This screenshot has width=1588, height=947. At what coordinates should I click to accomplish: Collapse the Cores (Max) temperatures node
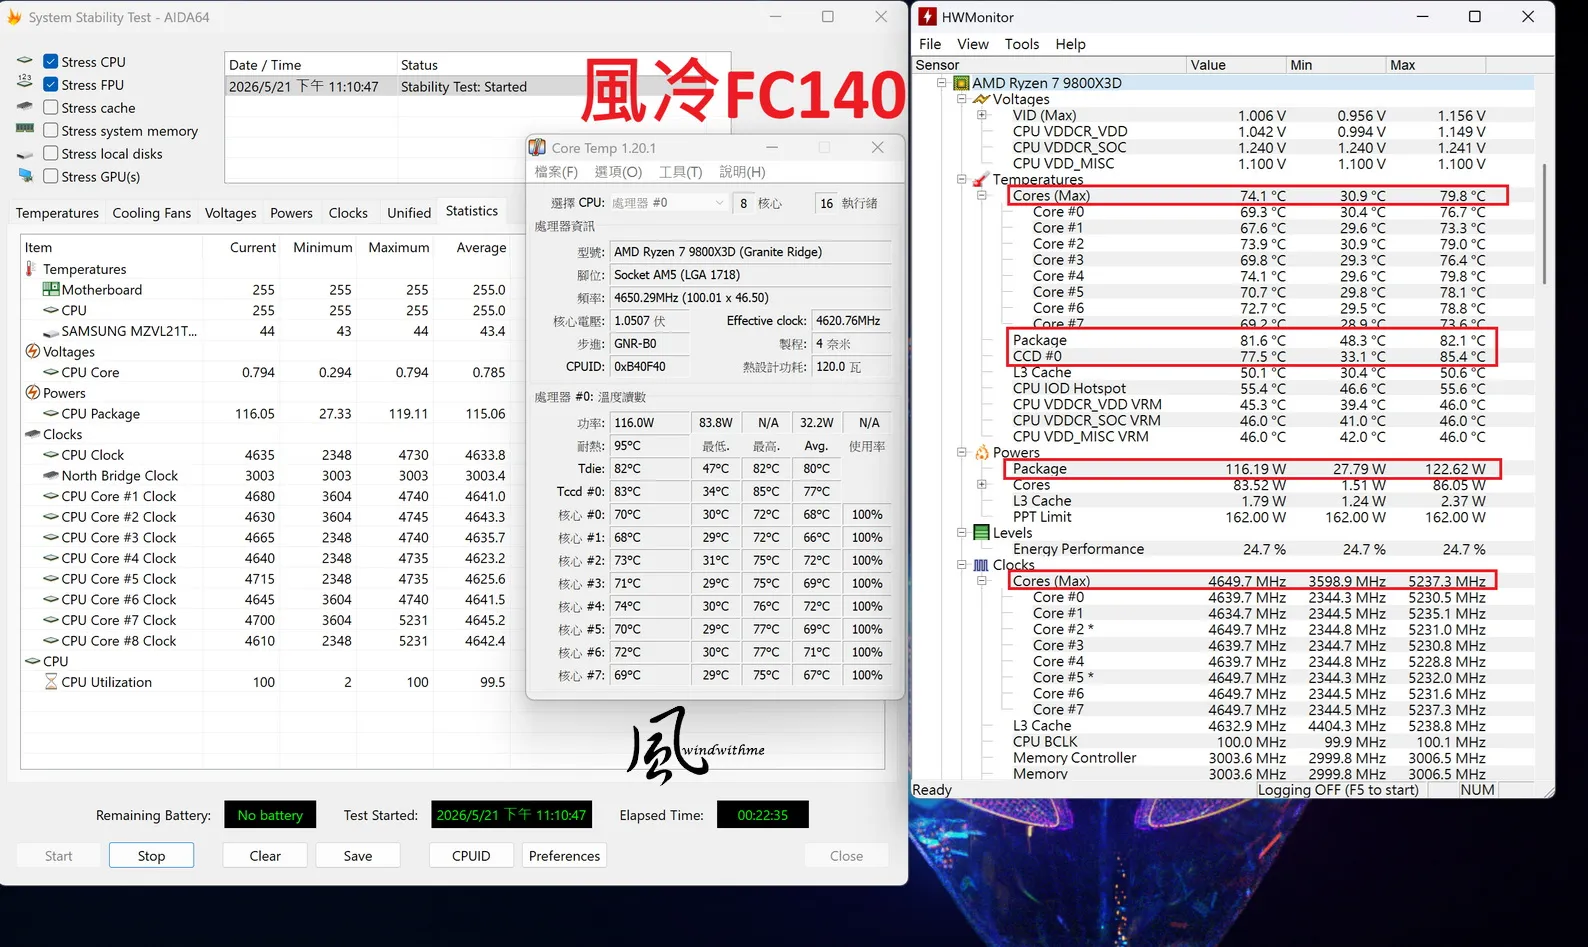(x=981, y=195)
